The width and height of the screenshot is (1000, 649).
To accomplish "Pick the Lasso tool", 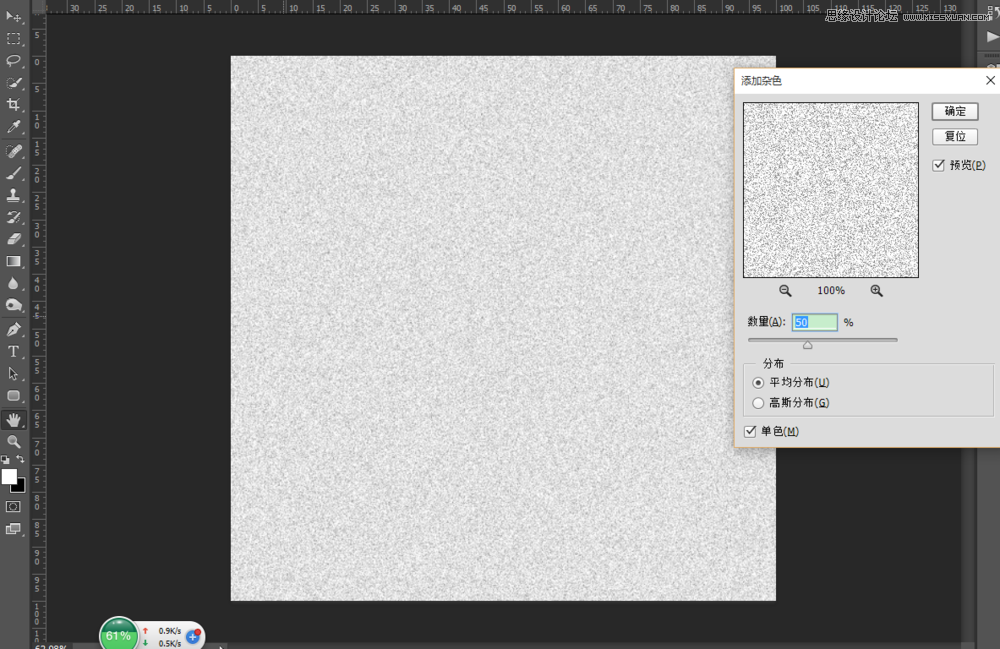I will (x=14, y=61).
